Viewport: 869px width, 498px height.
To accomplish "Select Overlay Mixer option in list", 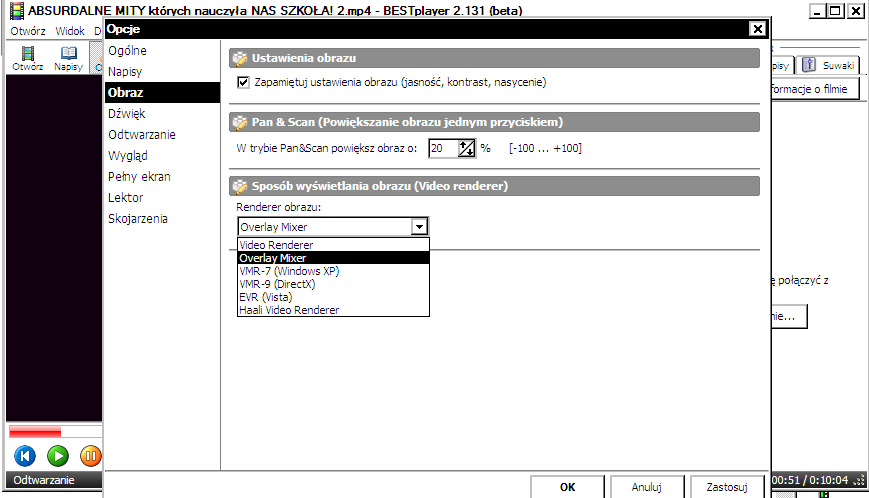I will pos(333,258).
